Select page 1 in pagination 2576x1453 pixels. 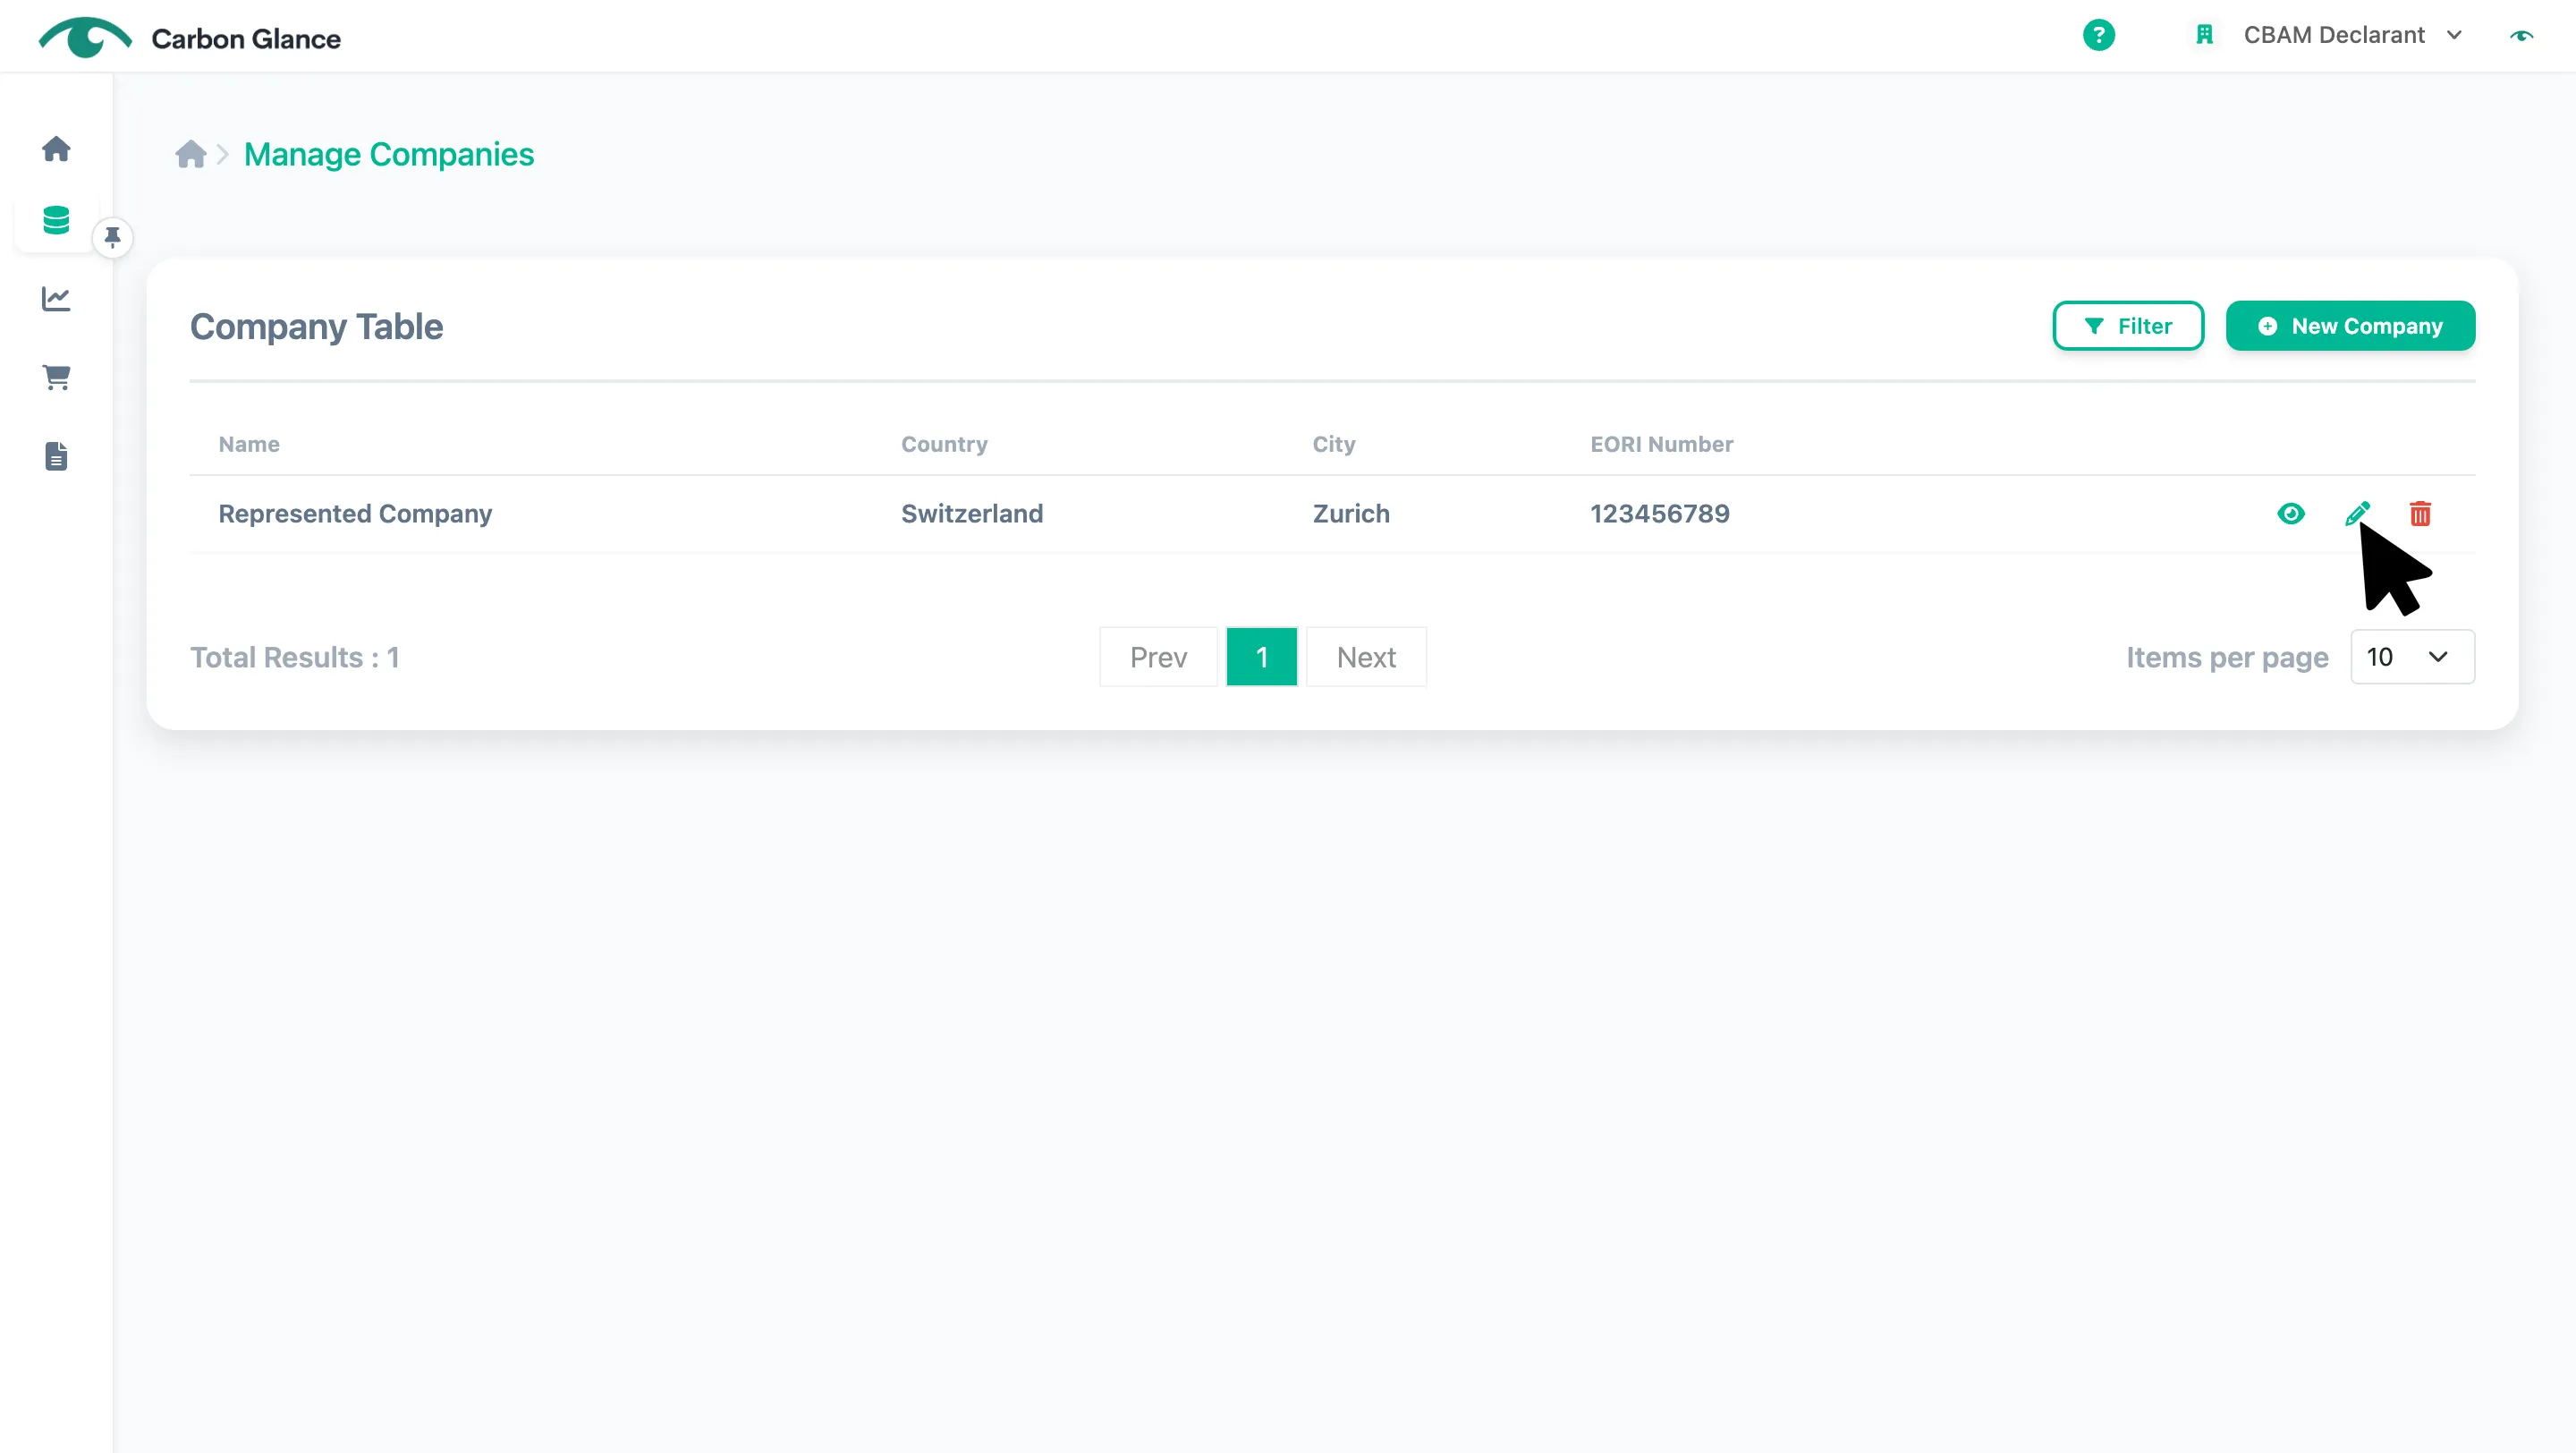point(1261,657)
